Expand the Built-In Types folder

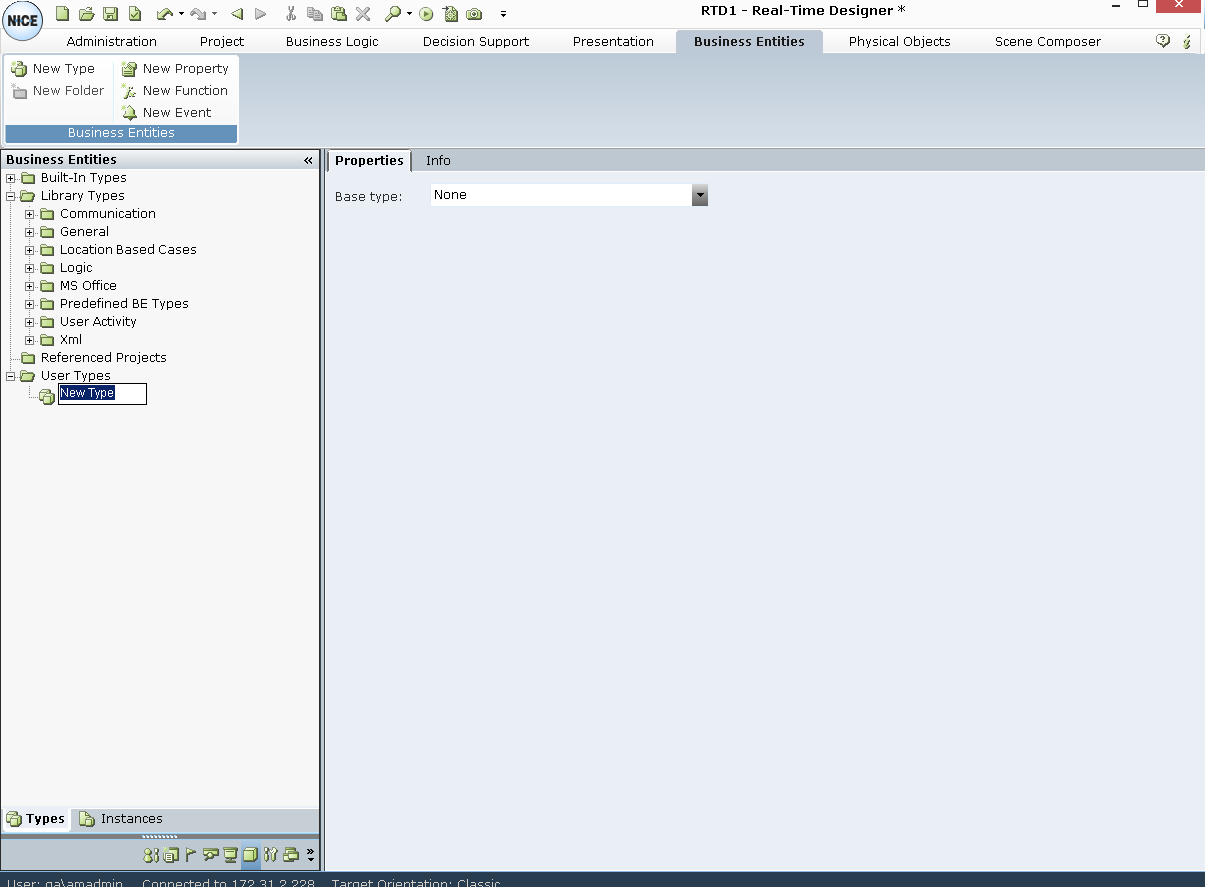click(11, 178)
